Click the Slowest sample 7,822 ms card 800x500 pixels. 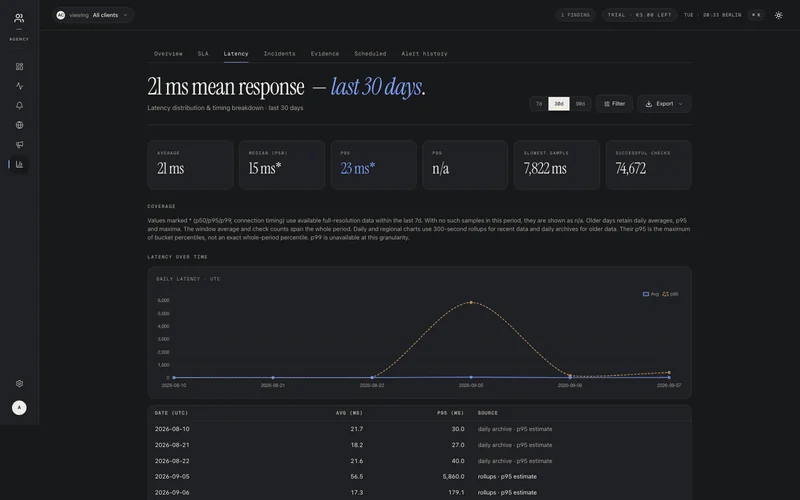[557, 165]
